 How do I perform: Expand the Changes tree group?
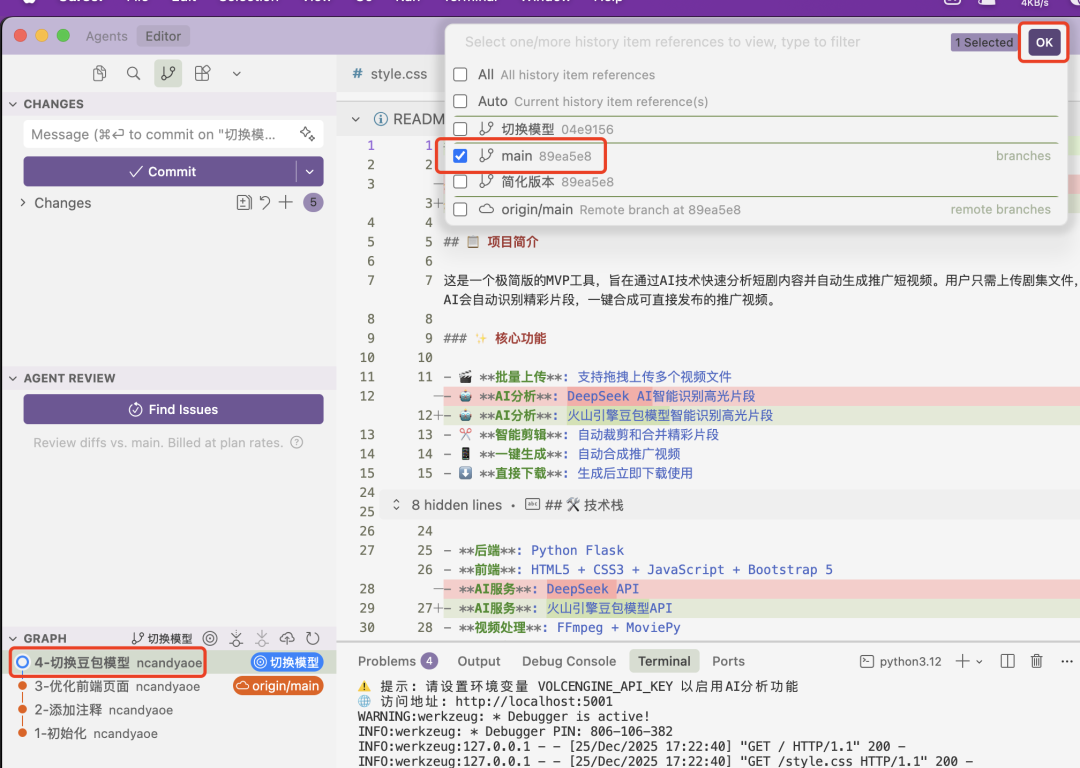click(23, 203)
